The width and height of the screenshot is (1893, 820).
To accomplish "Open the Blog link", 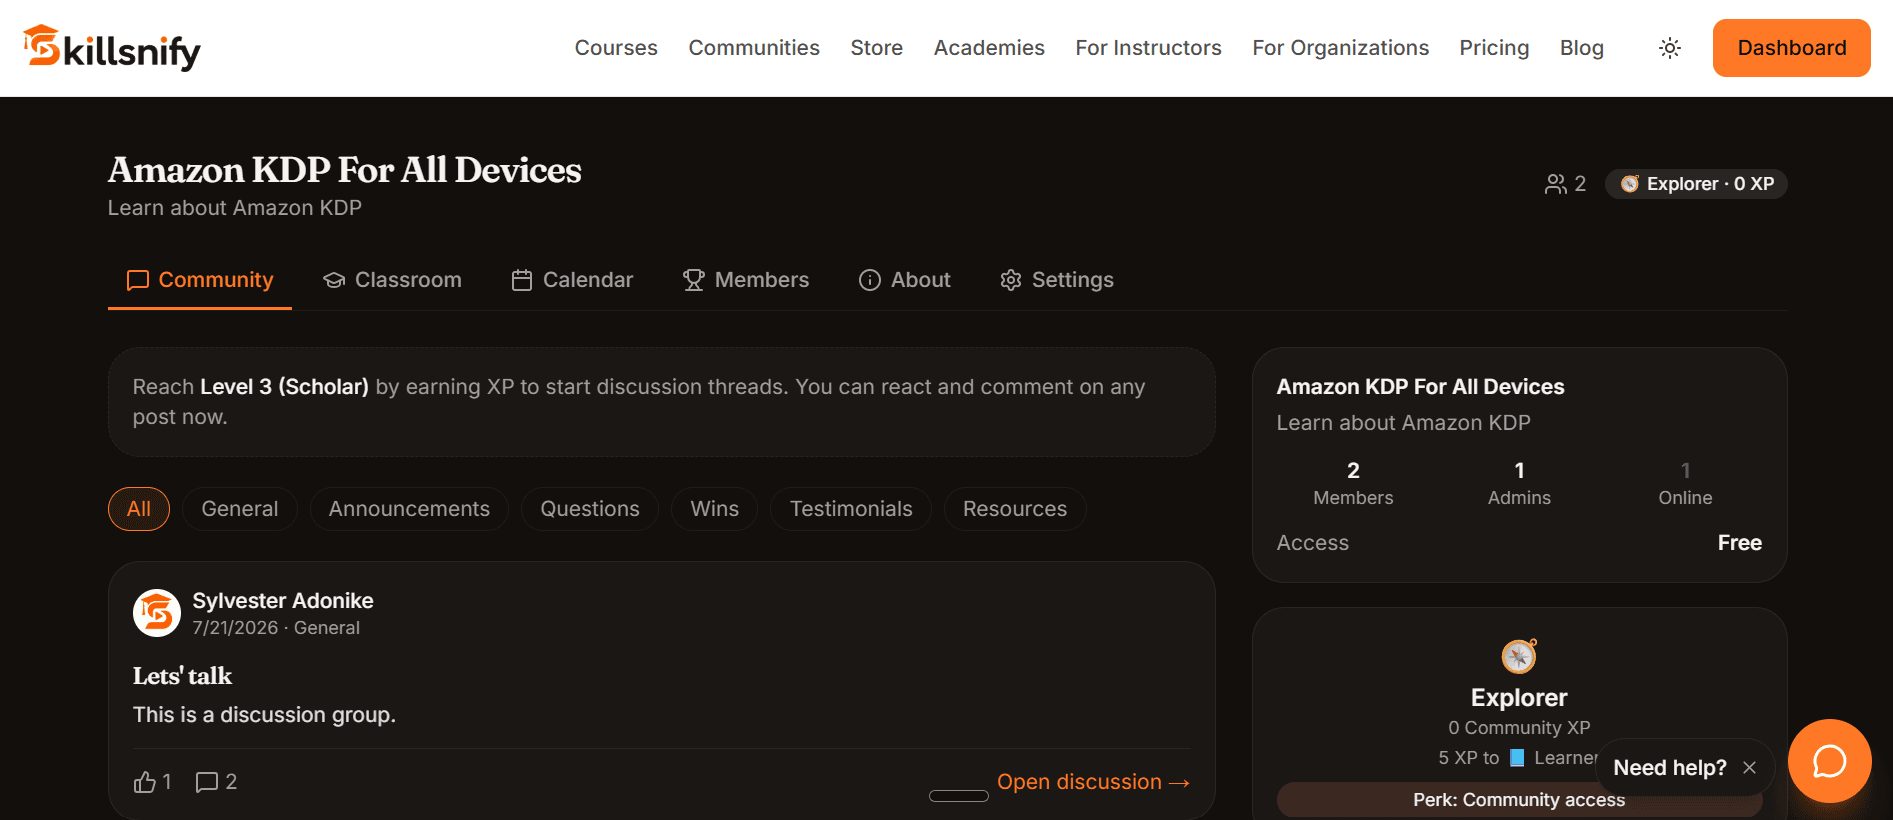I will (x=1582, y=48).
